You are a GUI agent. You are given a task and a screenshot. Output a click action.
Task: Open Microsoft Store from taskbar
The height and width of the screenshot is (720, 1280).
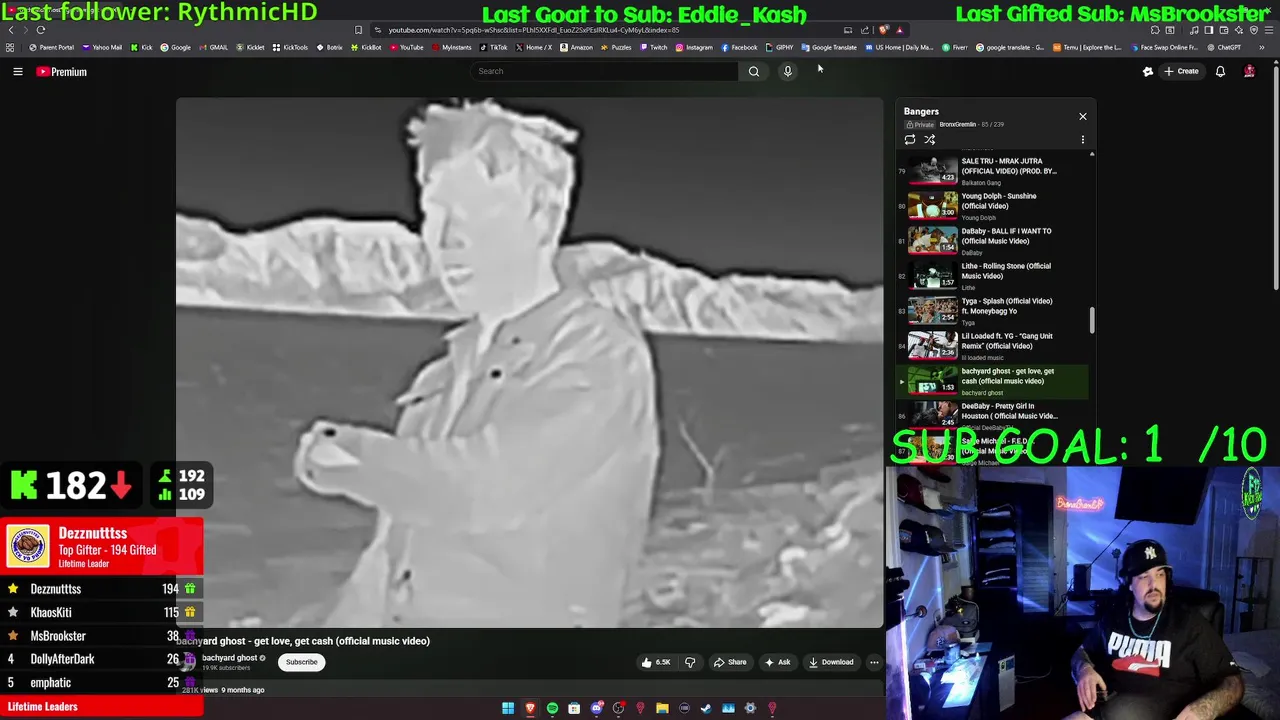(574, 708)
